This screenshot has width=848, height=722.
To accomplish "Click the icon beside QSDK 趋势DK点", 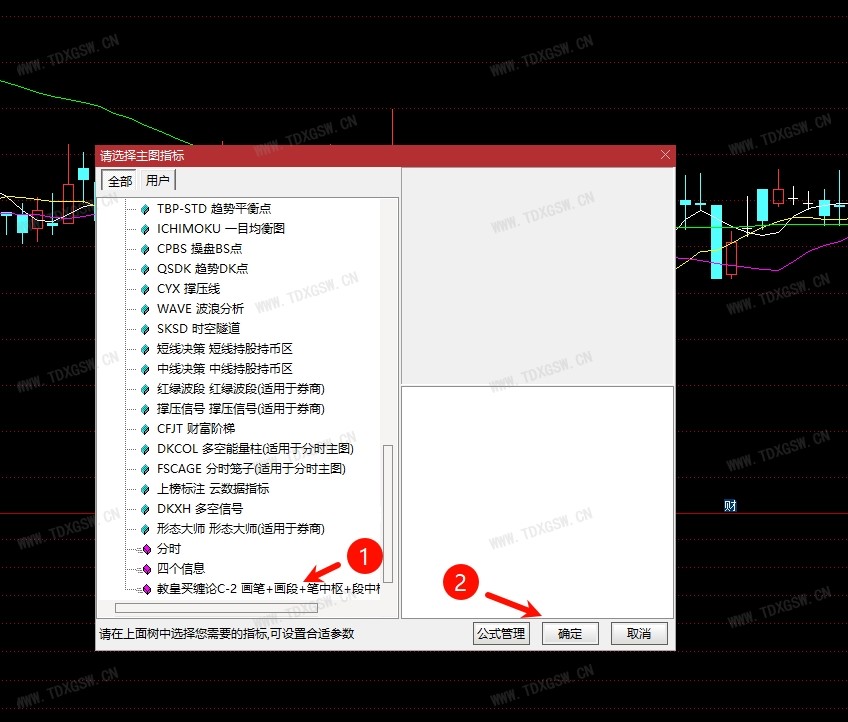I will click(145, 269).
